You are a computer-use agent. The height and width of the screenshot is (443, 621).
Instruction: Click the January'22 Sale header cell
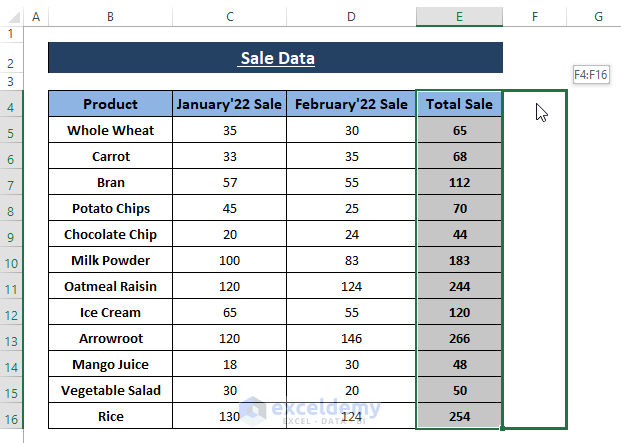pos(229,104)
